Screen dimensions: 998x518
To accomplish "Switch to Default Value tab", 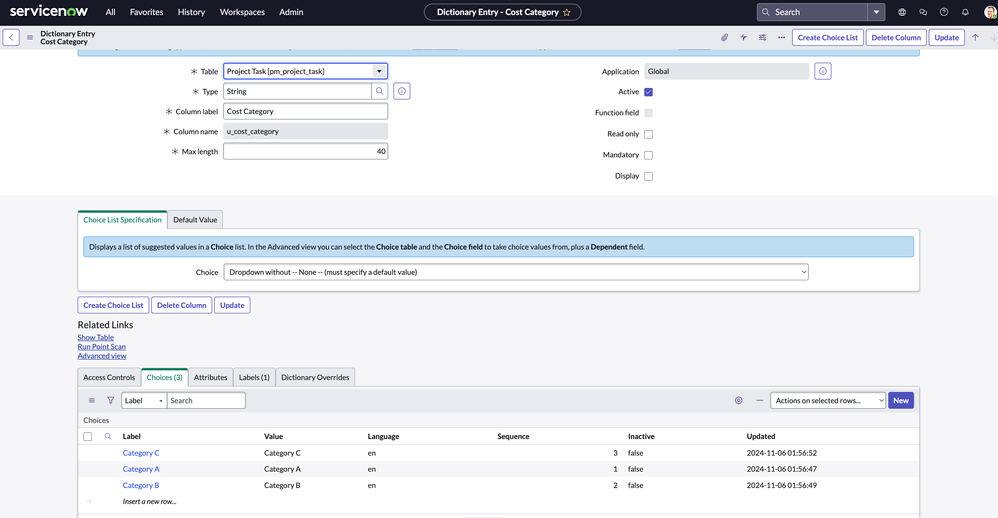I will pos(195,220).
